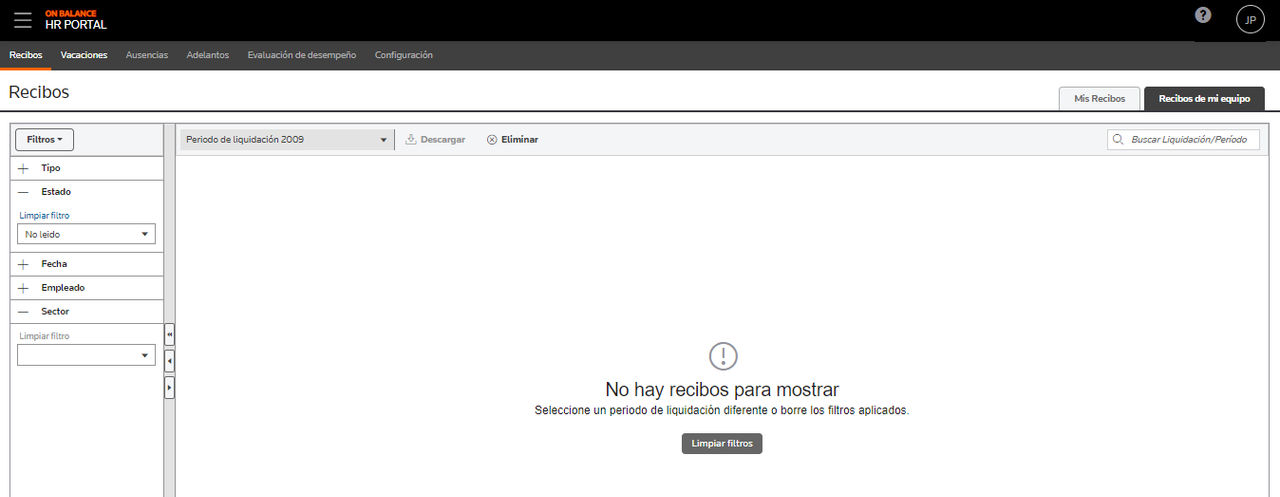Focus the Buscar Liquidación/Período search field
The width and height of the screenshot is (1280, 497).
pos(1183,140)
